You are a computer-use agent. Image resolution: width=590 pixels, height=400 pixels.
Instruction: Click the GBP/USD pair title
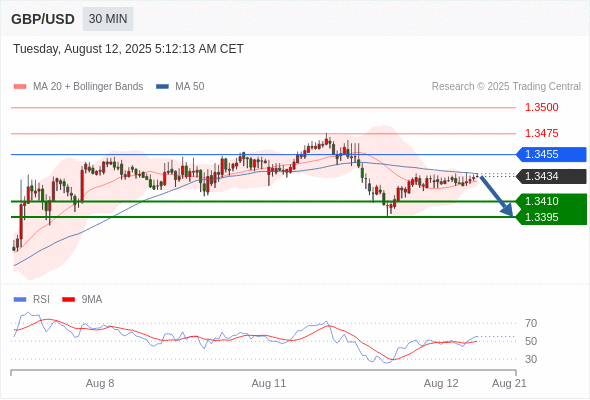(x=43, y=19)
